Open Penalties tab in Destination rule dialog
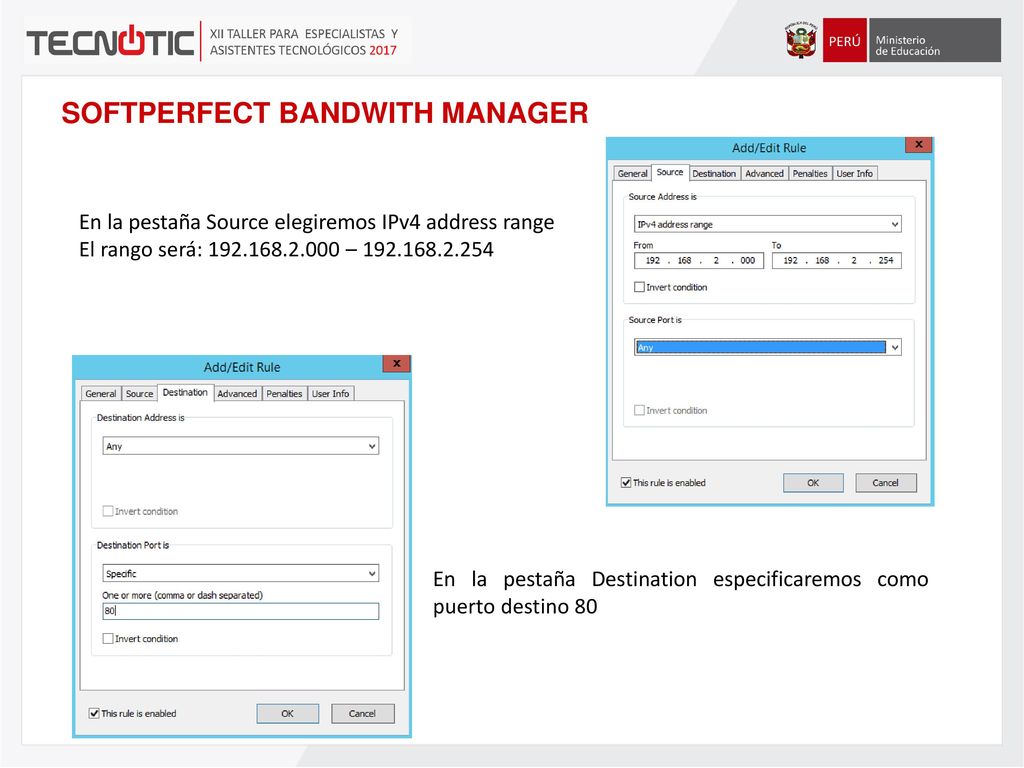 pyautogui.click(x=284, y=394)
